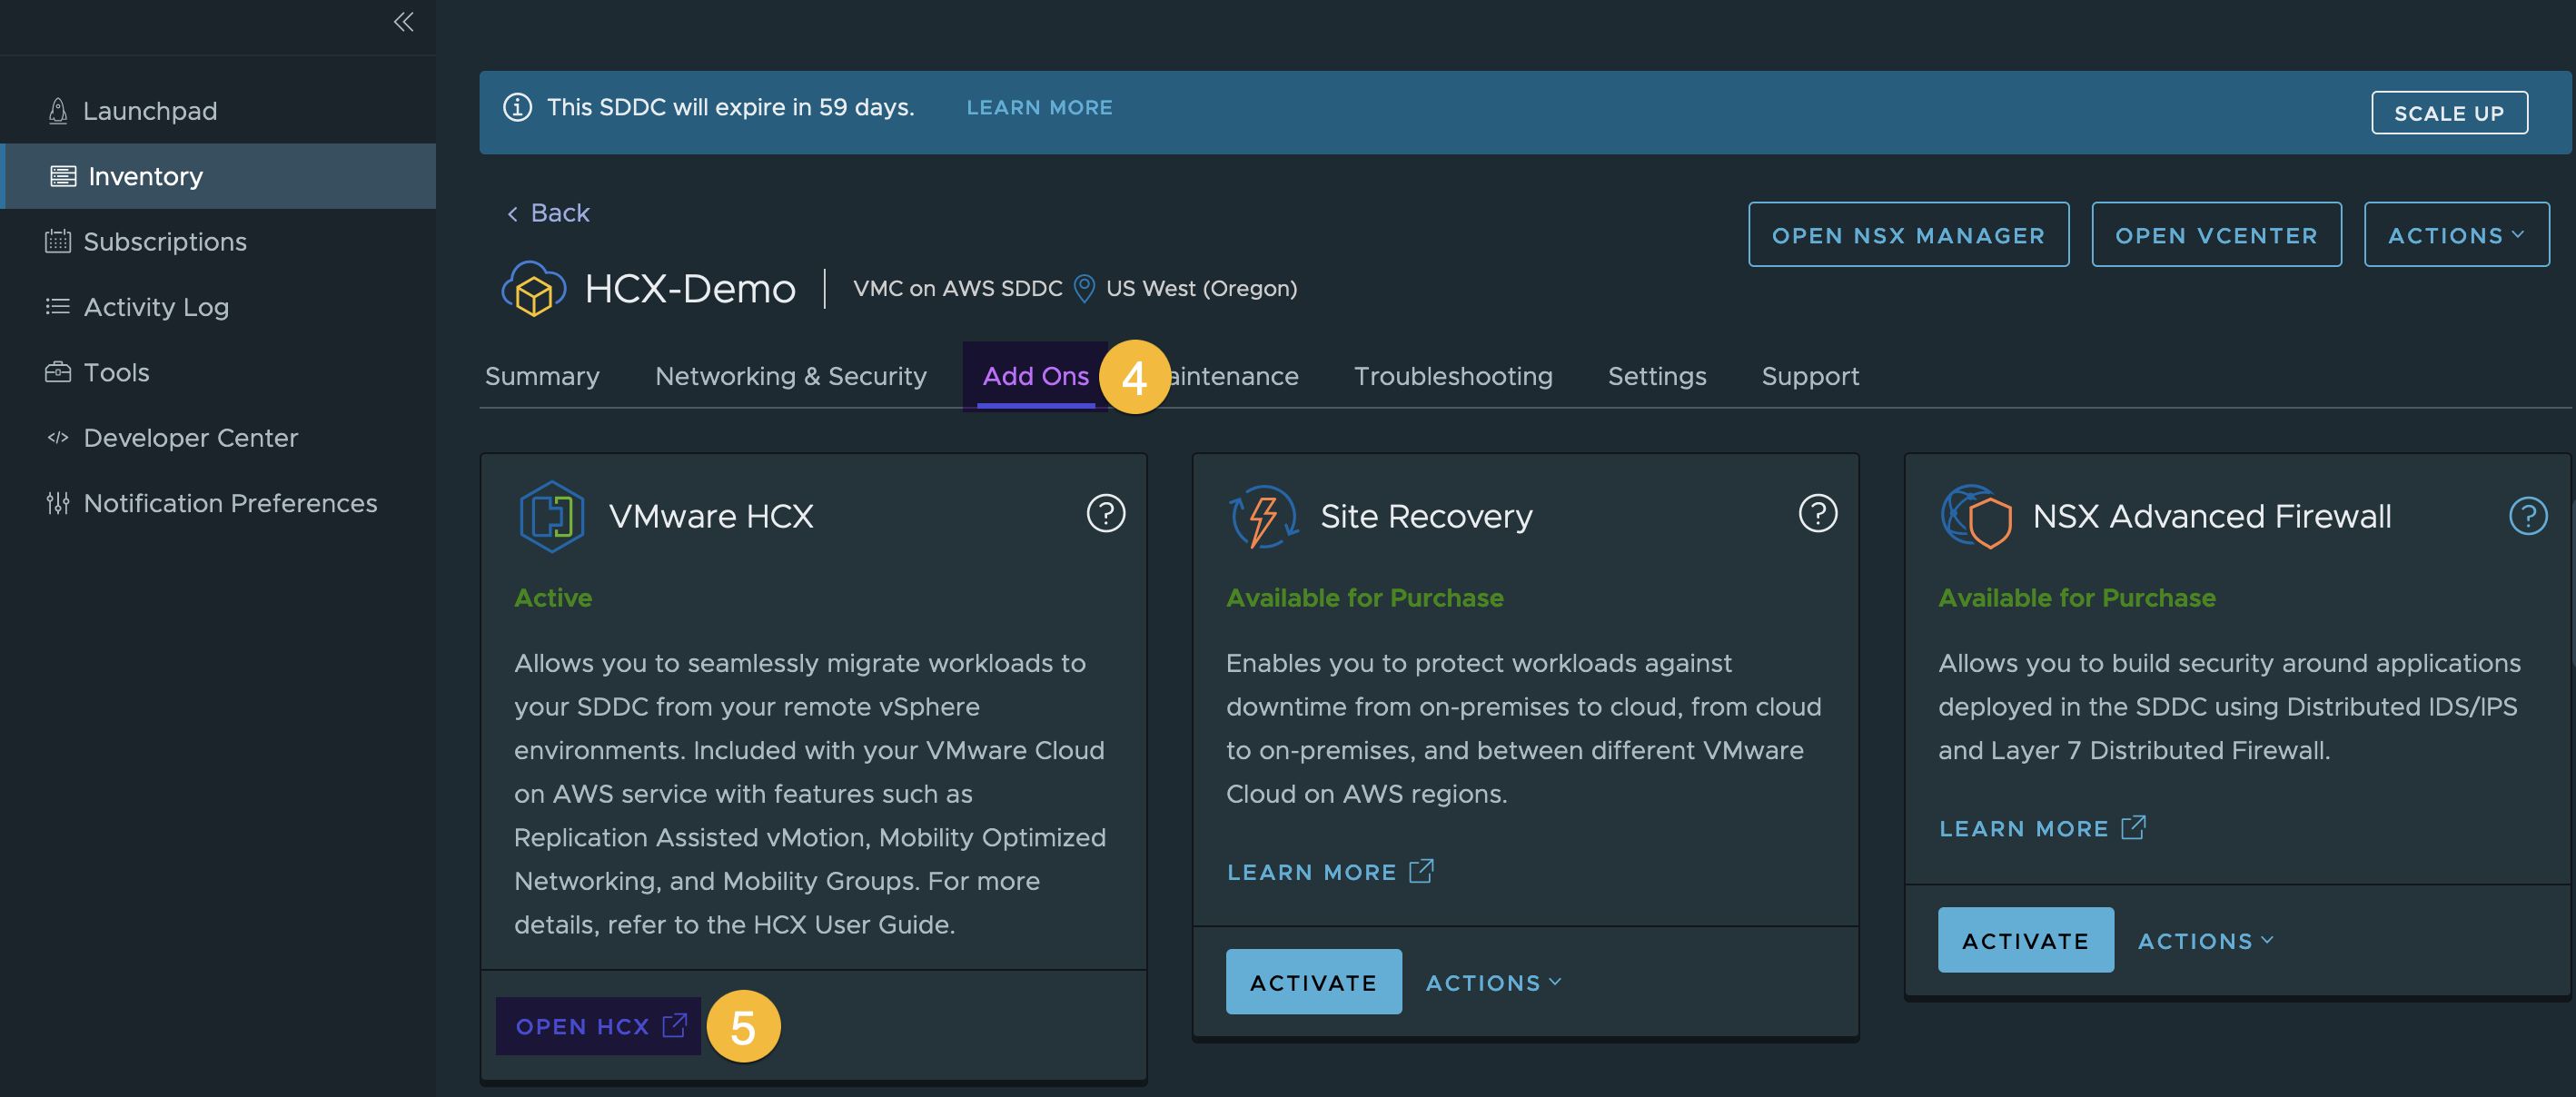
Task: Click the VMware HCX product icon
Action: 551,516
